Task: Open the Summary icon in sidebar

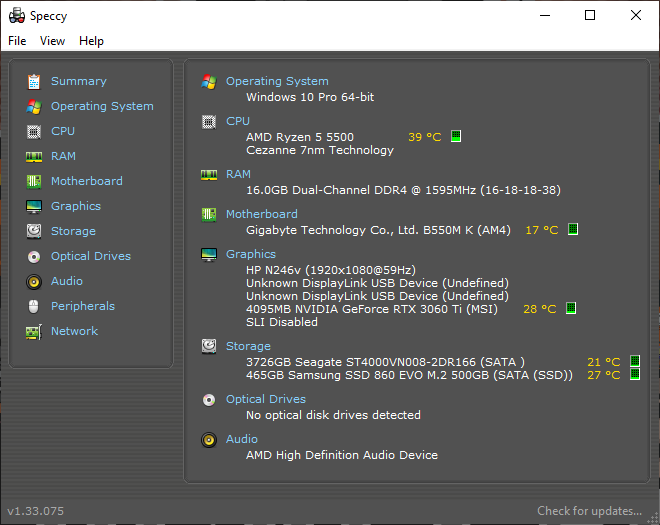Action: pyautogui.click(x=34, y=82)
